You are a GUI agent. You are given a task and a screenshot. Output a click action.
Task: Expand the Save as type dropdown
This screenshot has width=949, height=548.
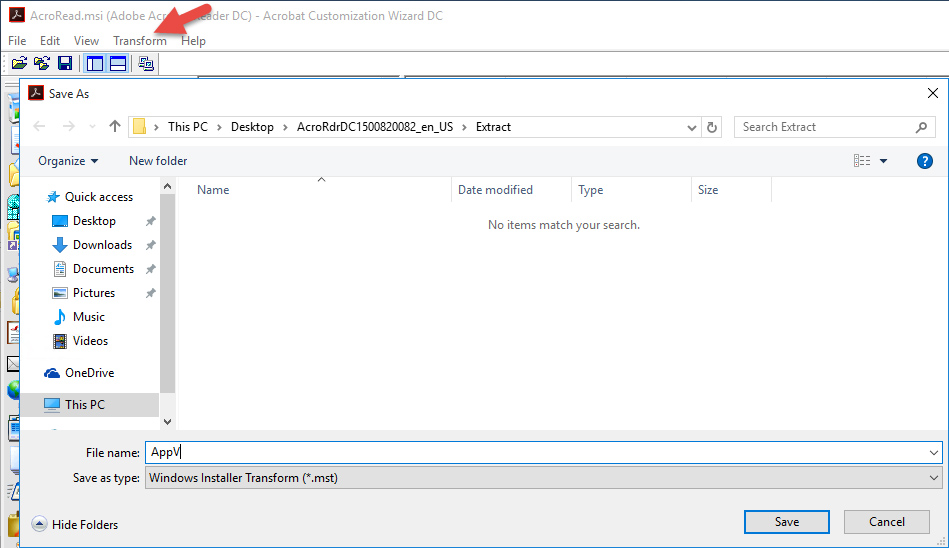tap(933, 478)
